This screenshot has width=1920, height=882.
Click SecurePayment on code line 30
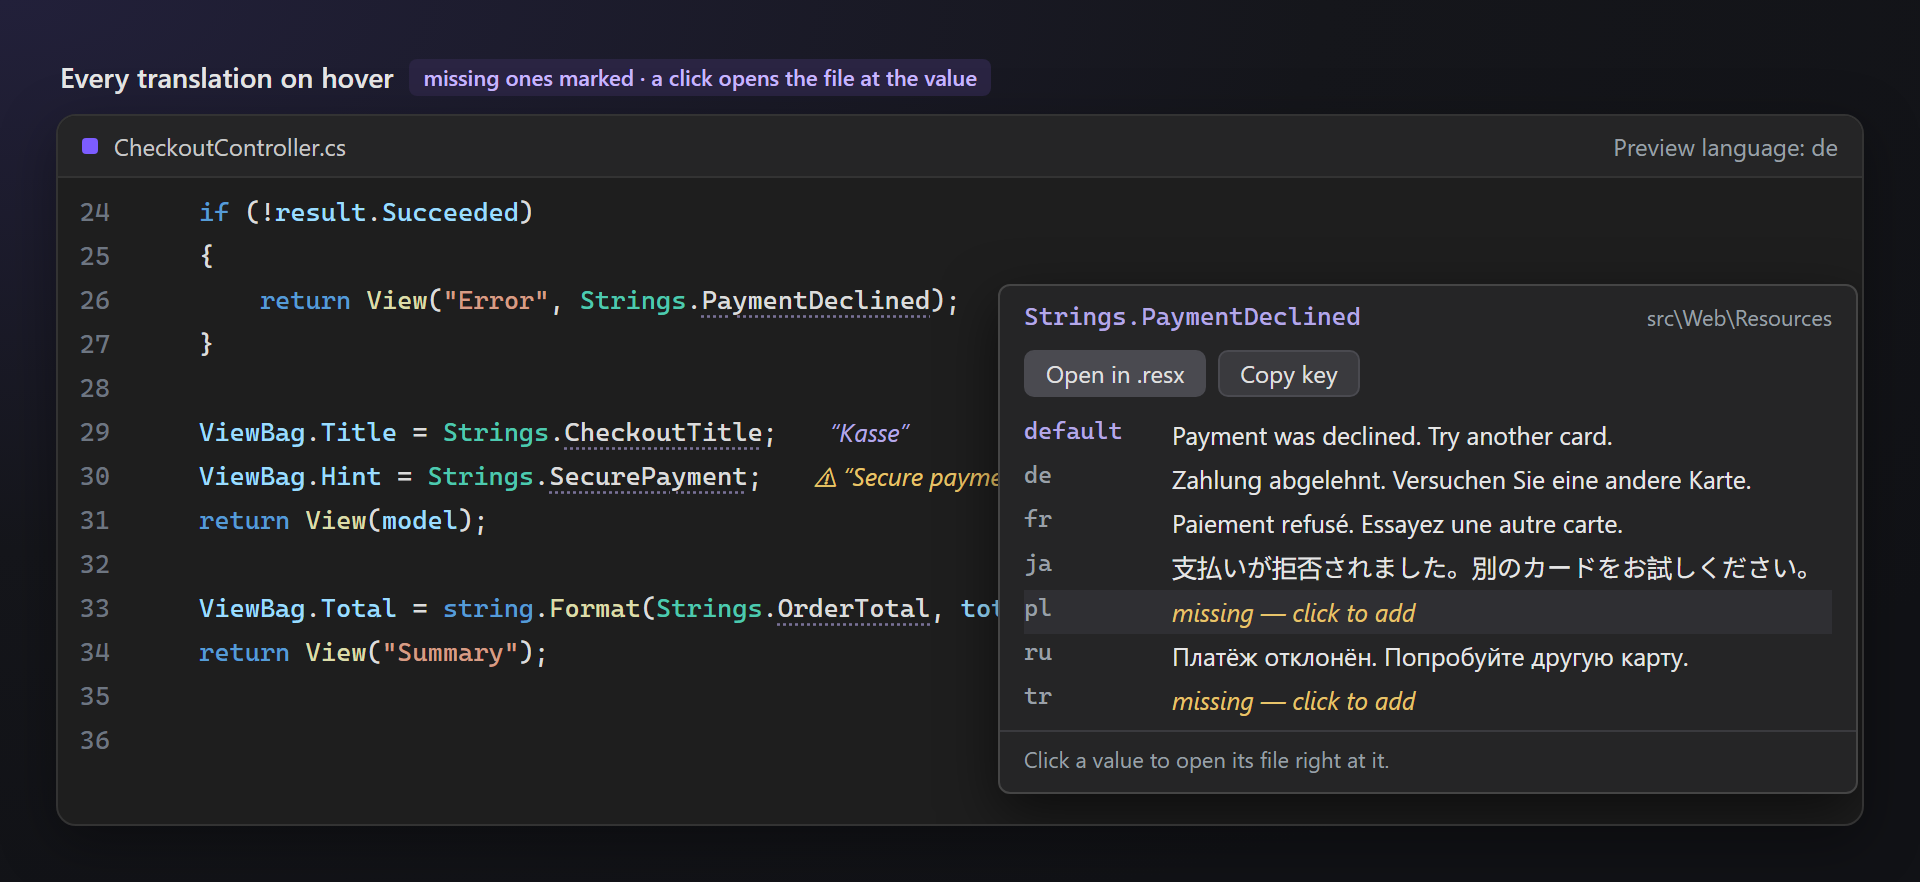pyautogui.click(x=648, y=476)
